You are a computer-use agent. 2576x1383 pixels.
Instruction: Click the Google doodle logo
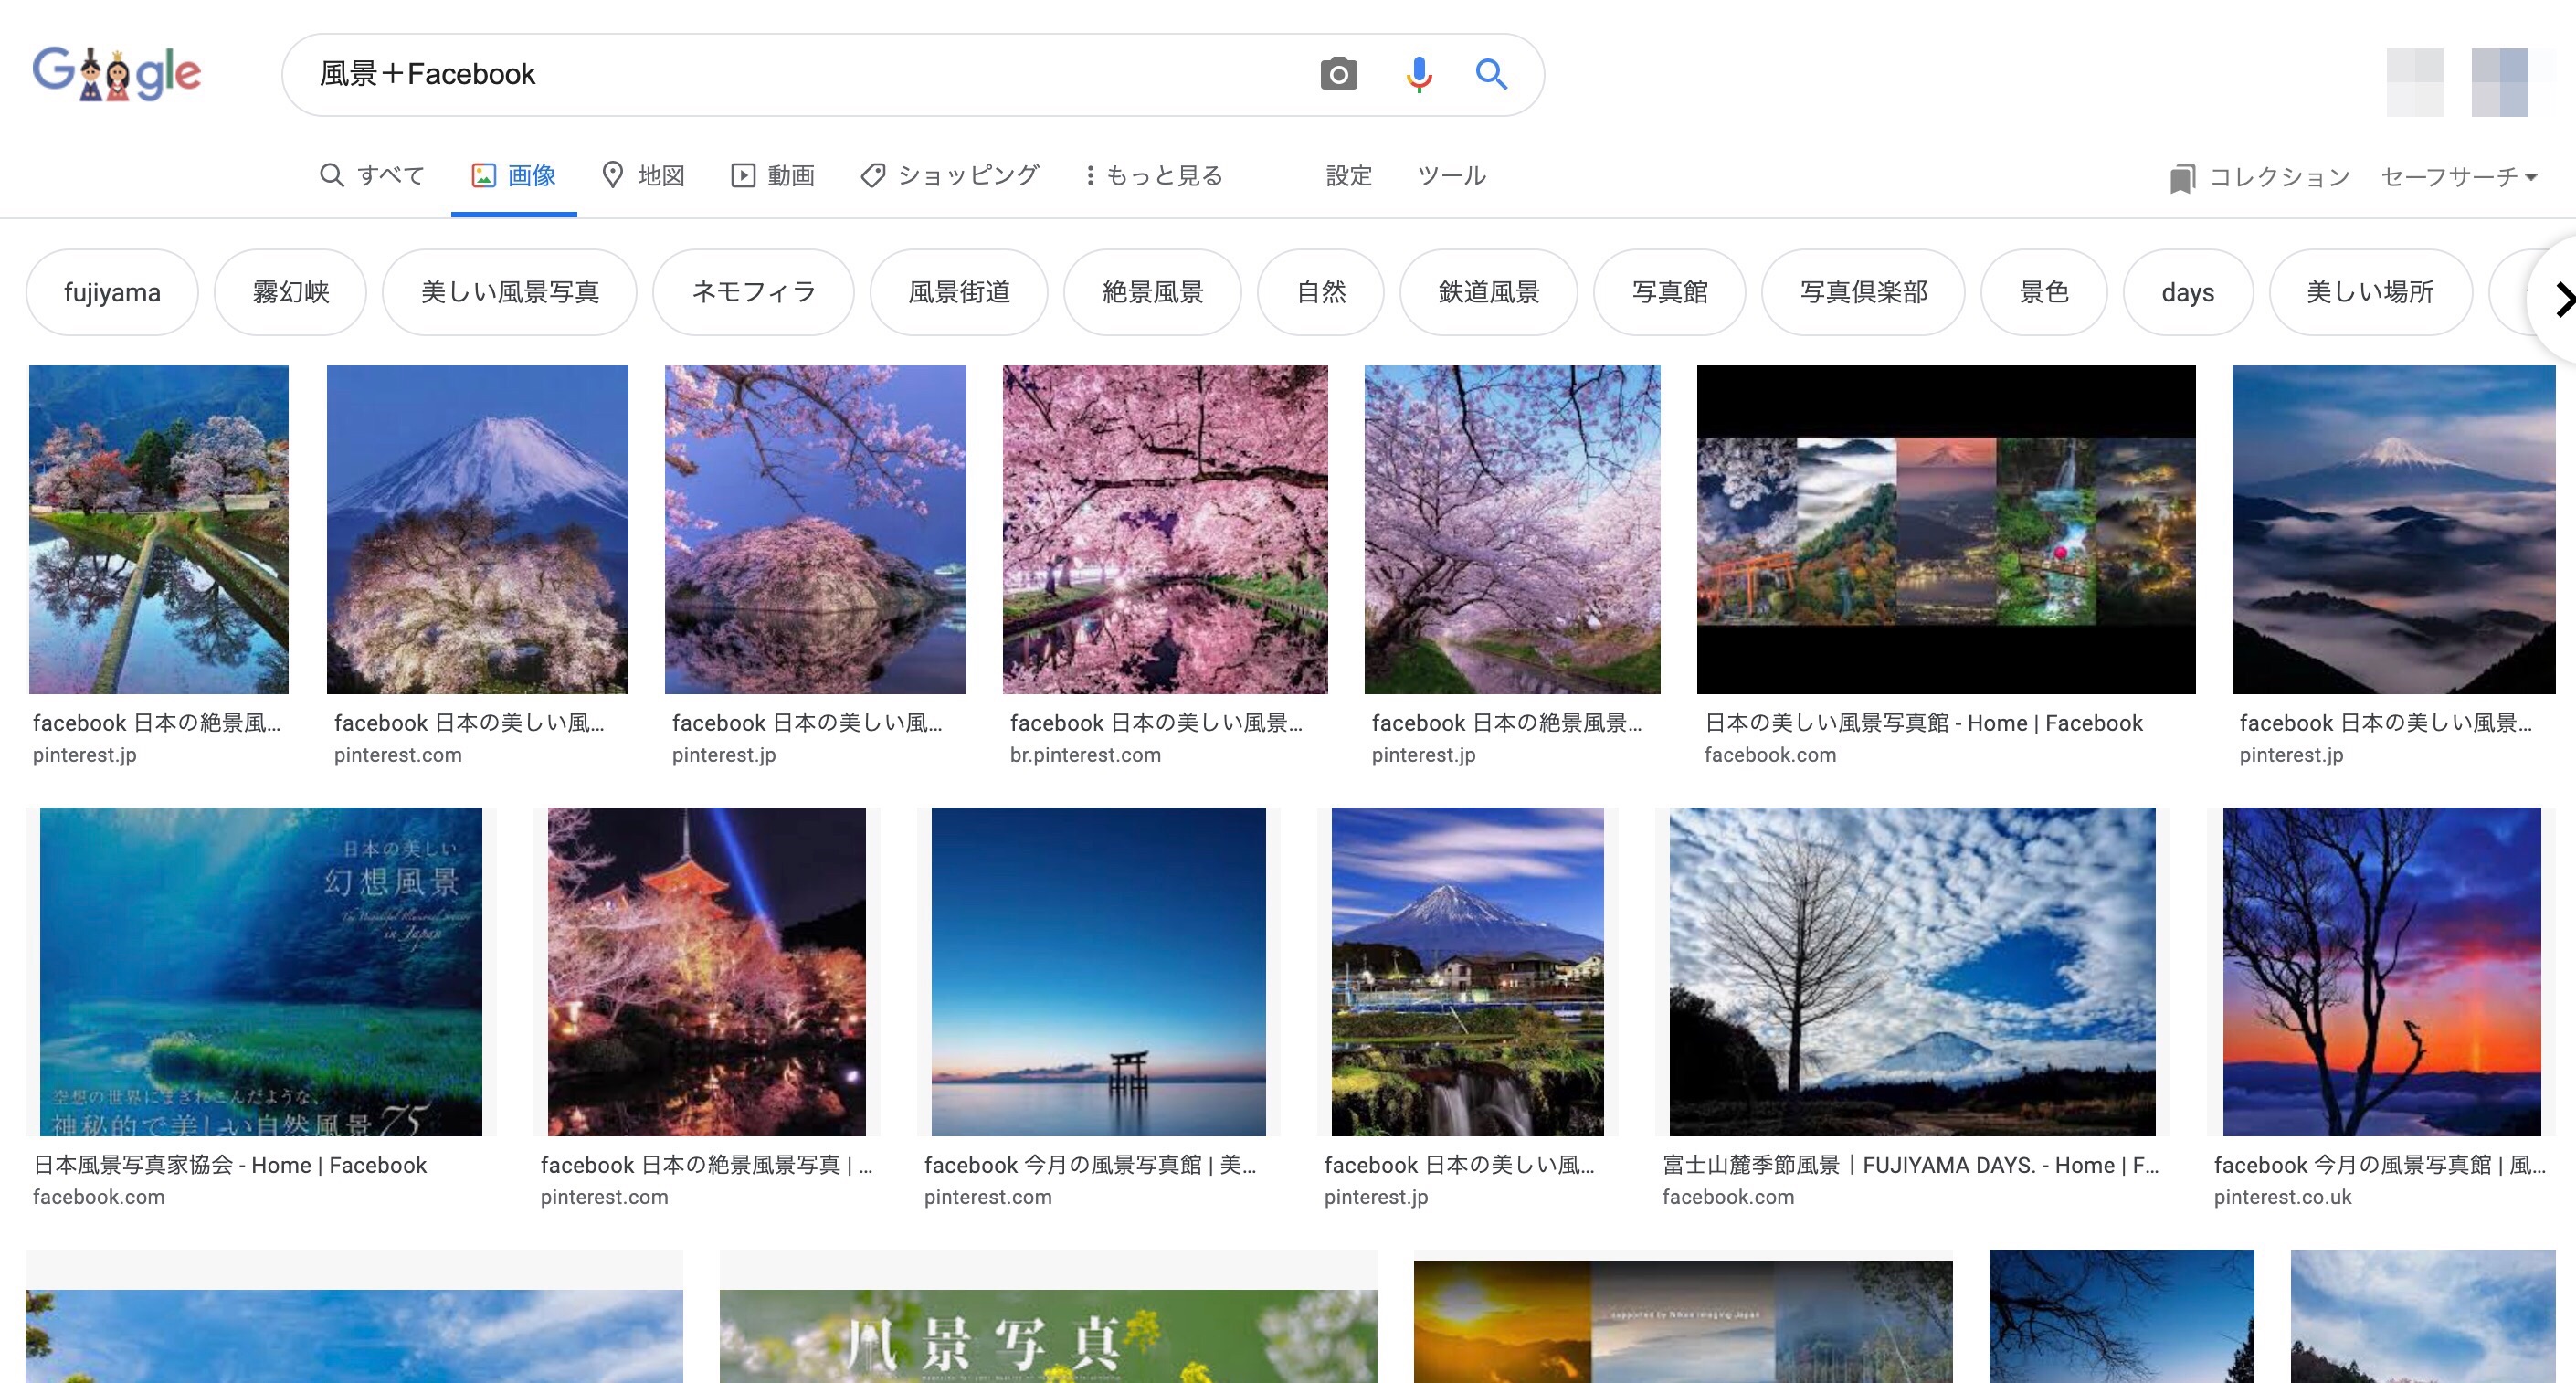(x=117, y=73)
